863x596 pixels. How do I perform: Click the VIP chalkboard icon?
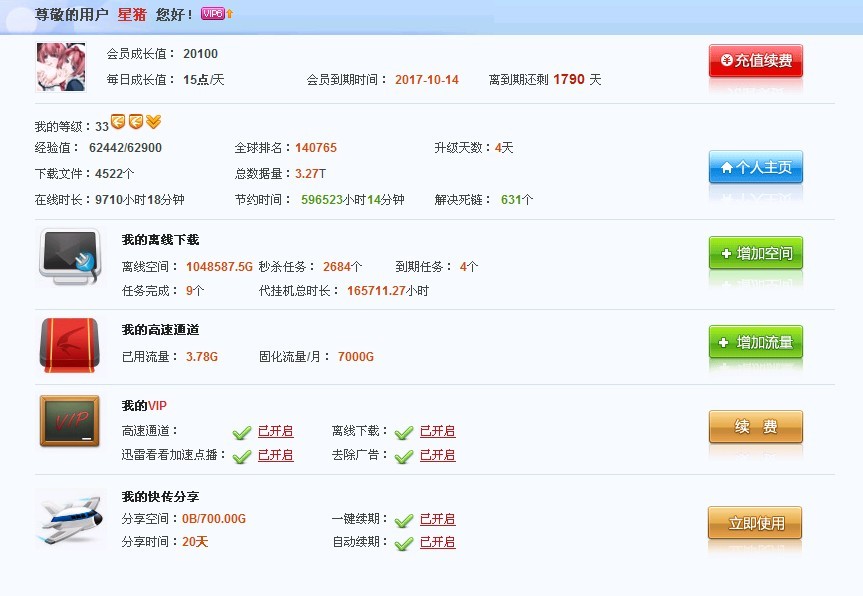[69, 420]
